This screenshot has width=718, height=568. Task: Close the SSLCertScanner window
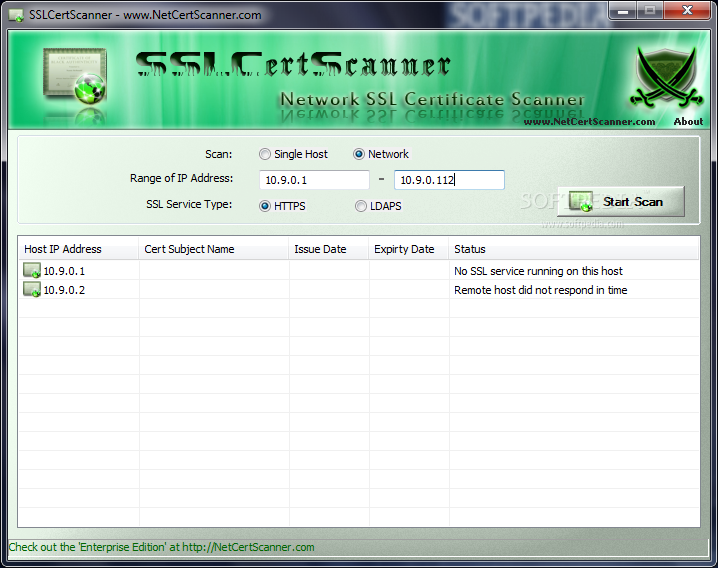(x=687, y=11)
